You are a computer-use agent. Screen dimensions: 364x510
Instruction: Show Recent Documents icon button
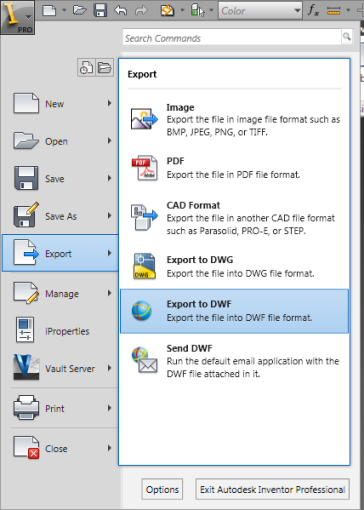pos(86,68)
